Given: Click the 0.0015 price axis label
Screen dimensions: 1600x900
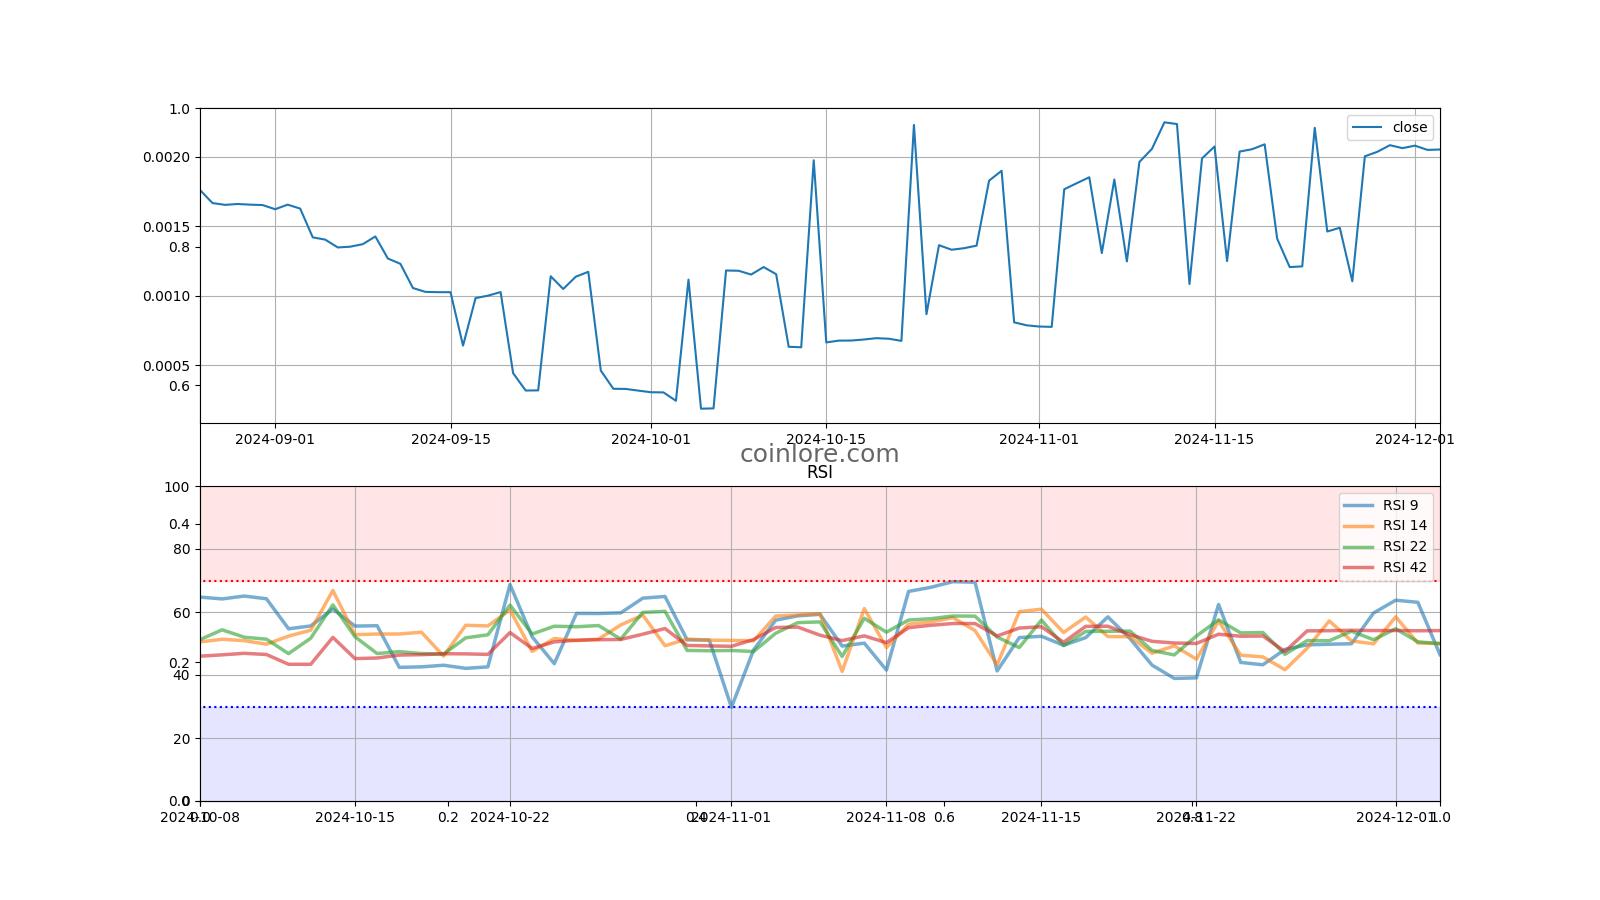Looking at the screenshot, I should point(166,227).
